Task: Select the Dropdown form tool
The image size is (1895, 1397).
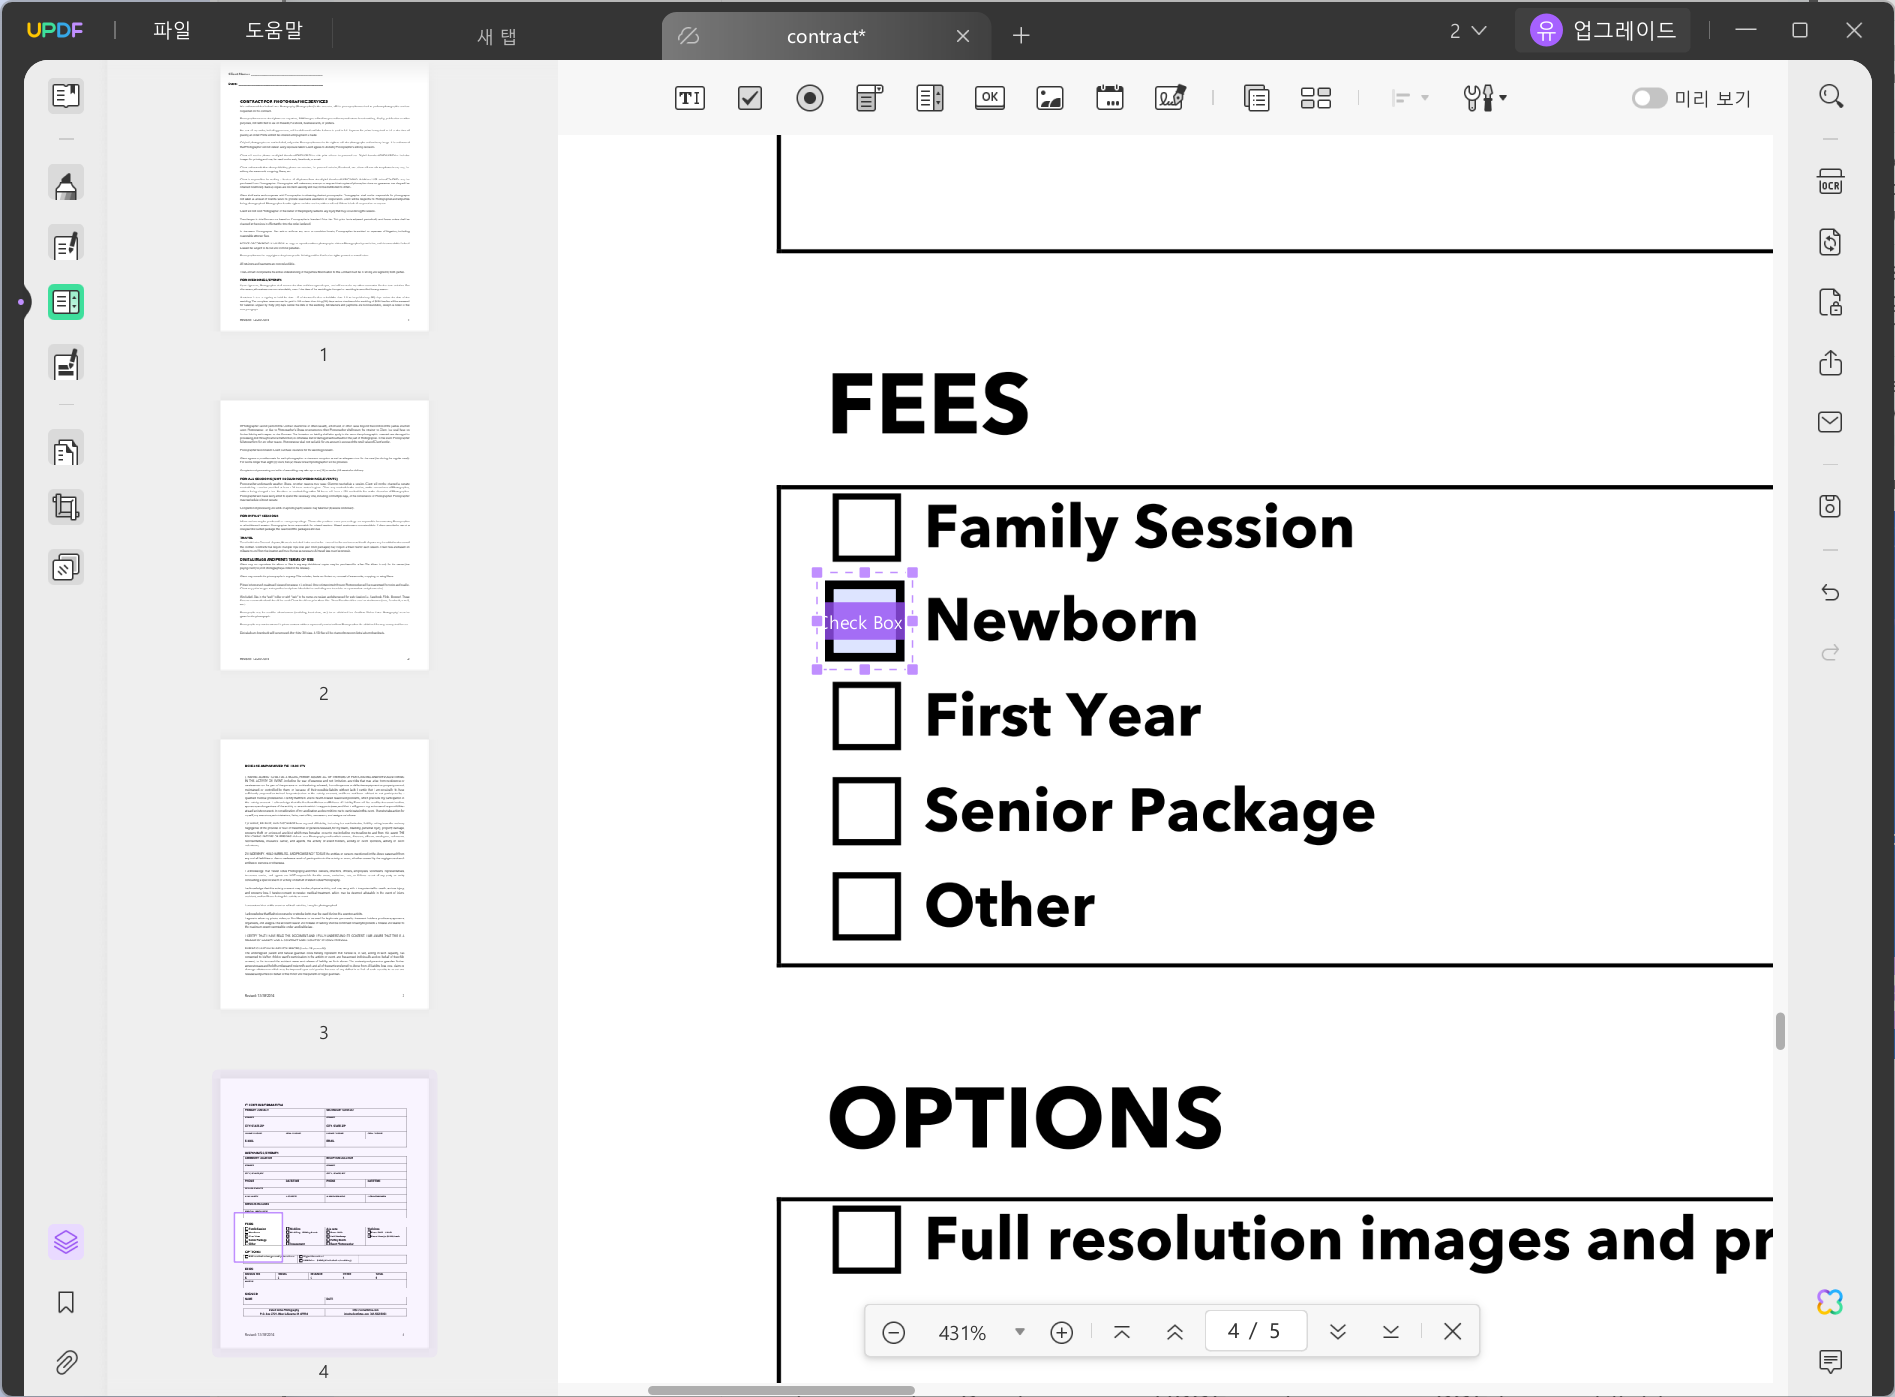Action: (870, 98)
